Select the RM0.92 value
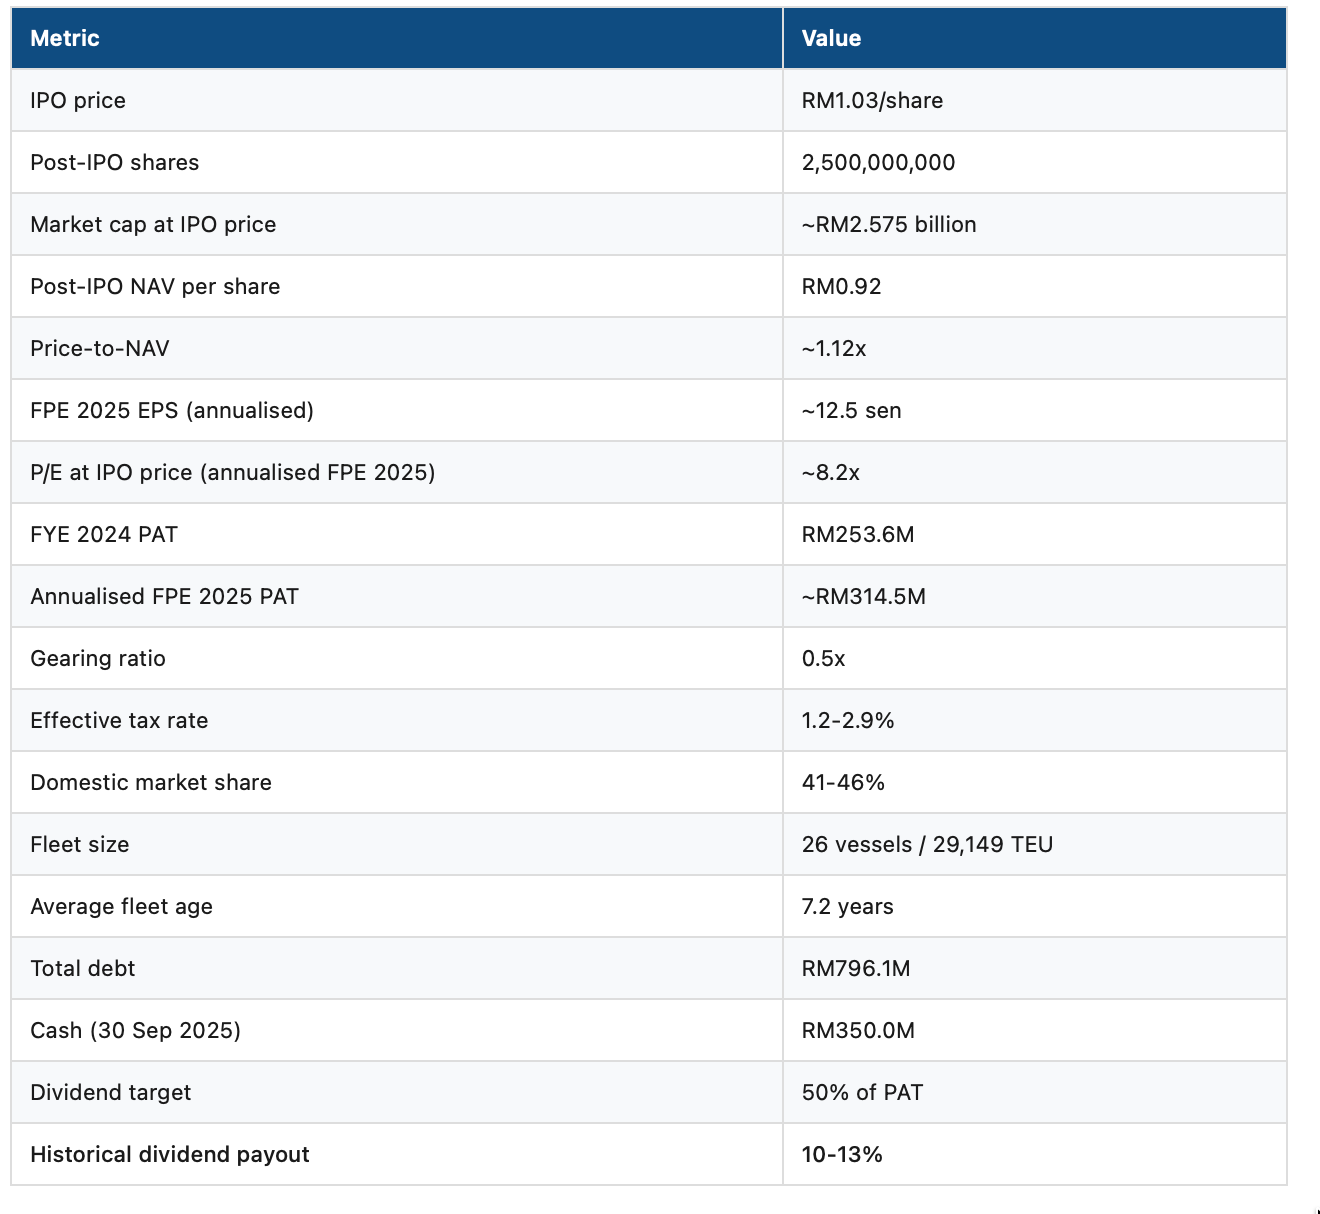 point(841,286)
